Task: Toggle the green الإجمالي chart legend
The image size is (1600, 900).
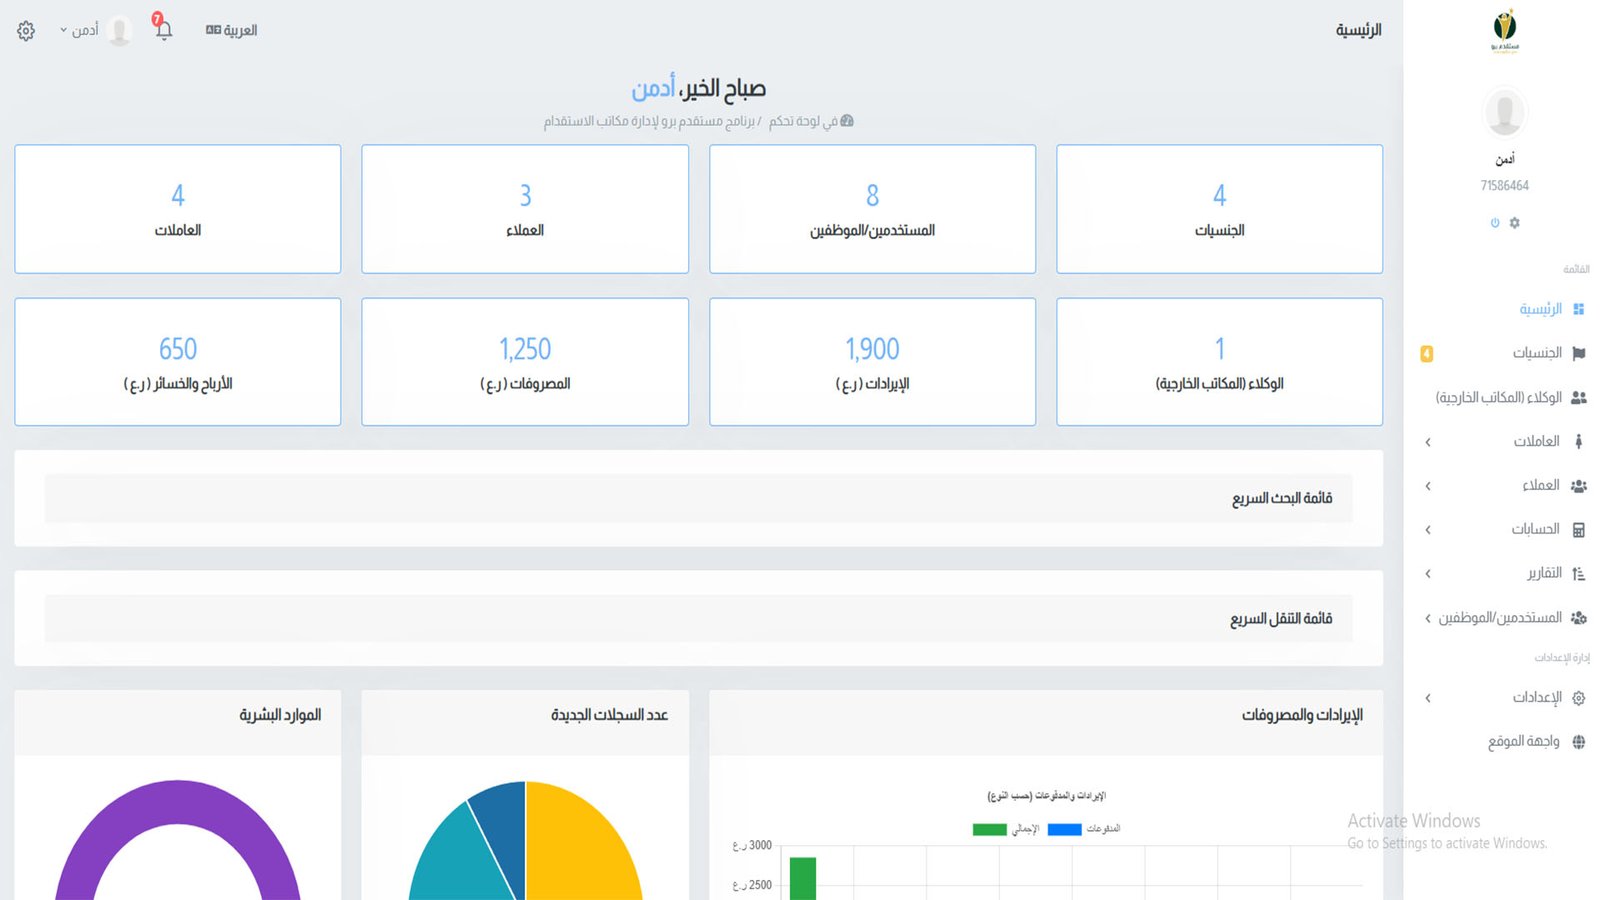Action: point(990,829)
